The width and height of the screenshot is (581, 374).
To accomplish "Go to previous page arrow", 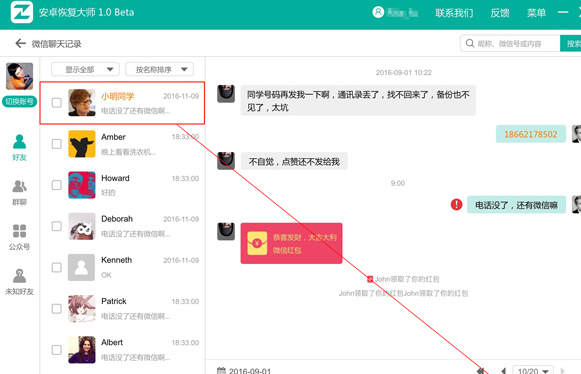I will point(504,370).
